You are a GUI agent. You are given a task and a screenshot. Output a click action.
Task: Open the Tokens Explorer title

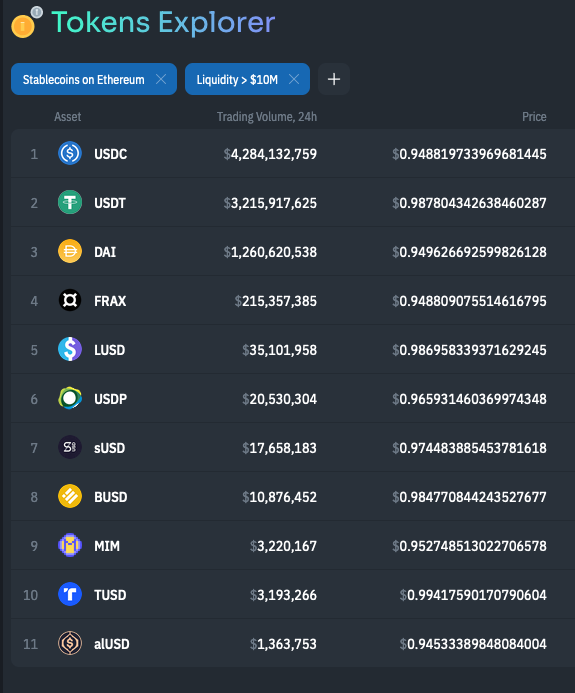(x=163, y=22)
